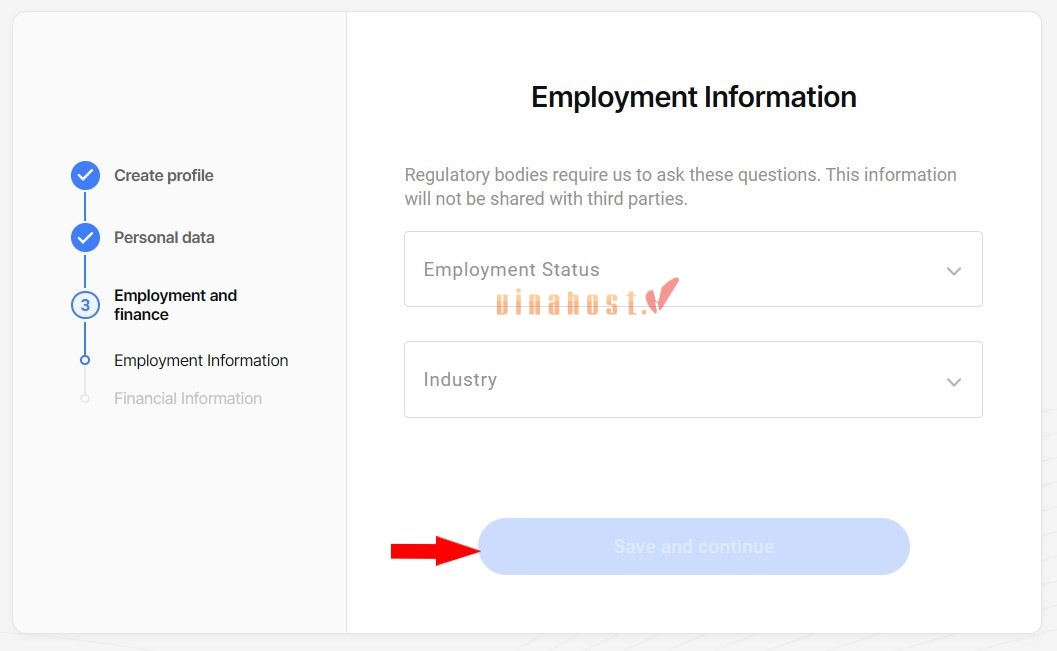The height and width of the screenshot is (651, 1057).
Task: Click the Employment Information sub-step bullet
Action: click(85, 360)
